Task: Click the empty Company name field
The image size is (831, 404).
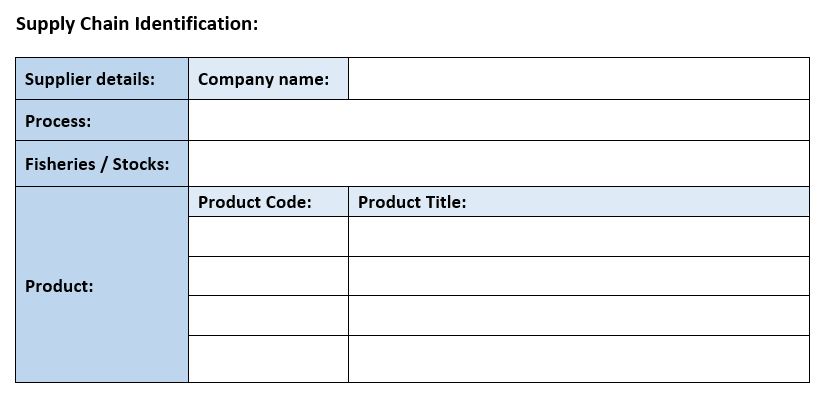Action: click(x=578, y=79)
